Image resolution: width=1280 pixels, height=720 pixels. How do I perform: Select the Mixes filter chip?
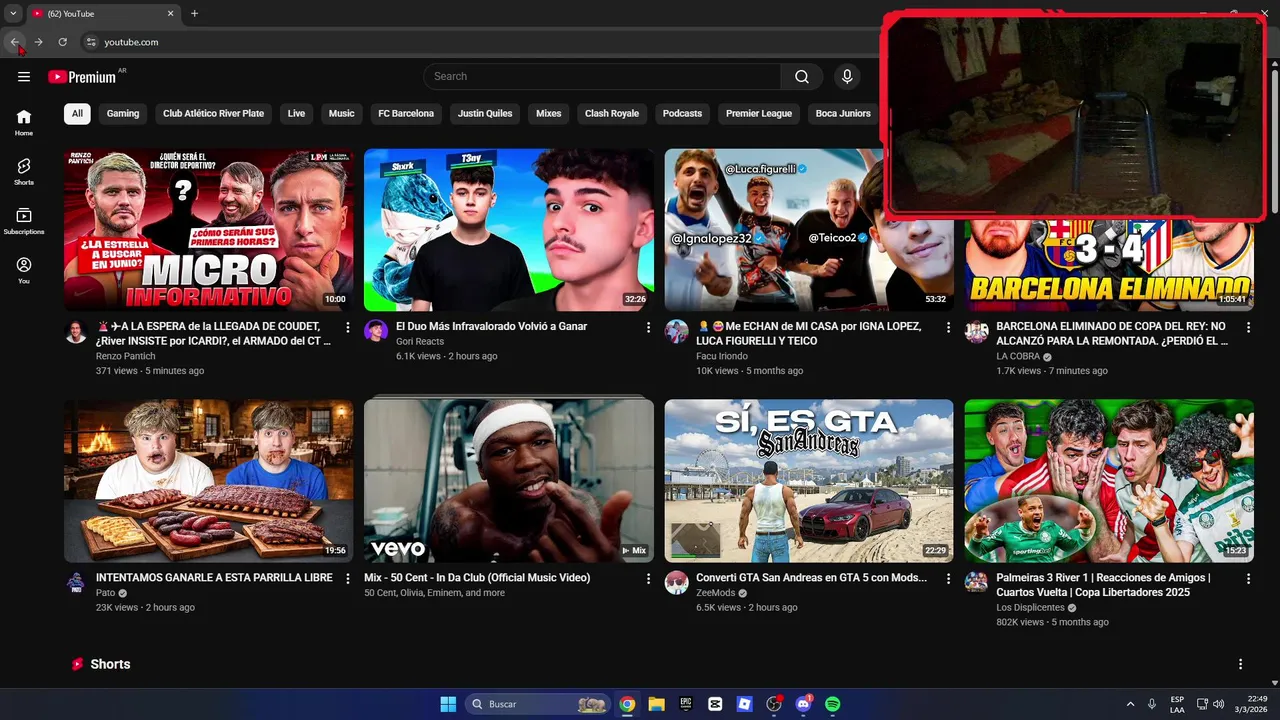tap(549, 113)
